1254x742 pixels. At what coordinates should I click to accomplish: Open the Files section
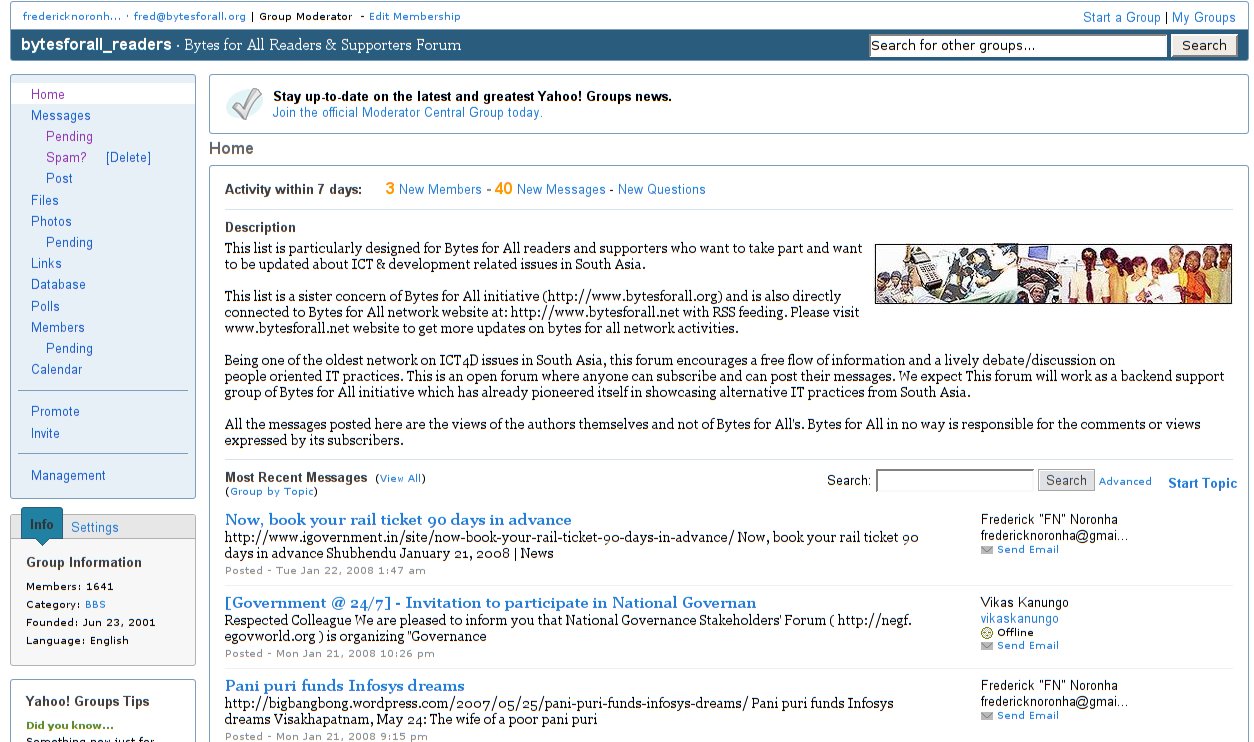[45, 200]
